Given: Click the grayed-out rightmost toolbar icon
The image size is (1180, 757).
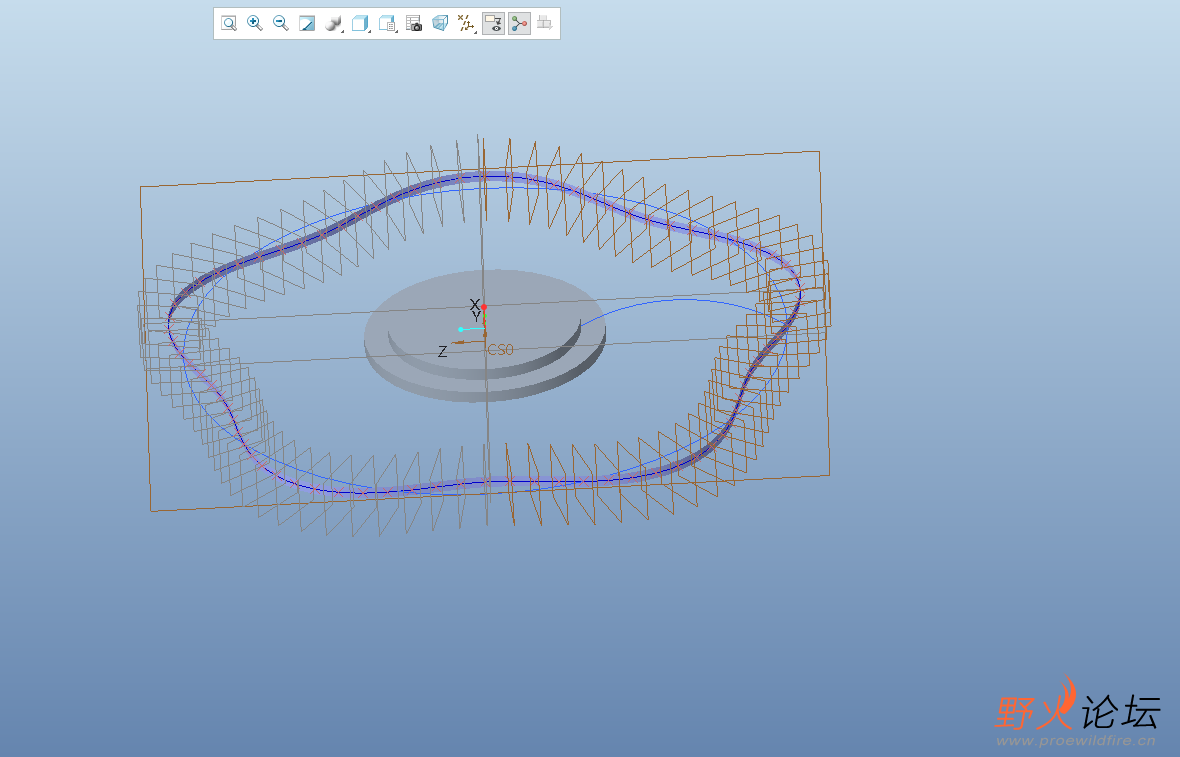Looking at the screenshot, I should point(544,23).
